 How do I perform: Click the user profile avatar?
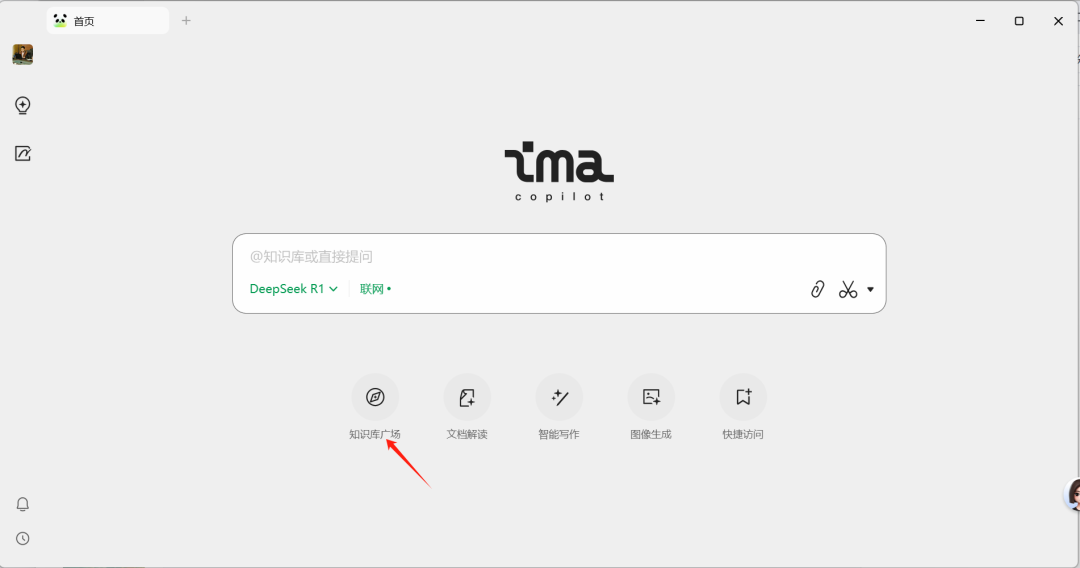click(23, 54)
